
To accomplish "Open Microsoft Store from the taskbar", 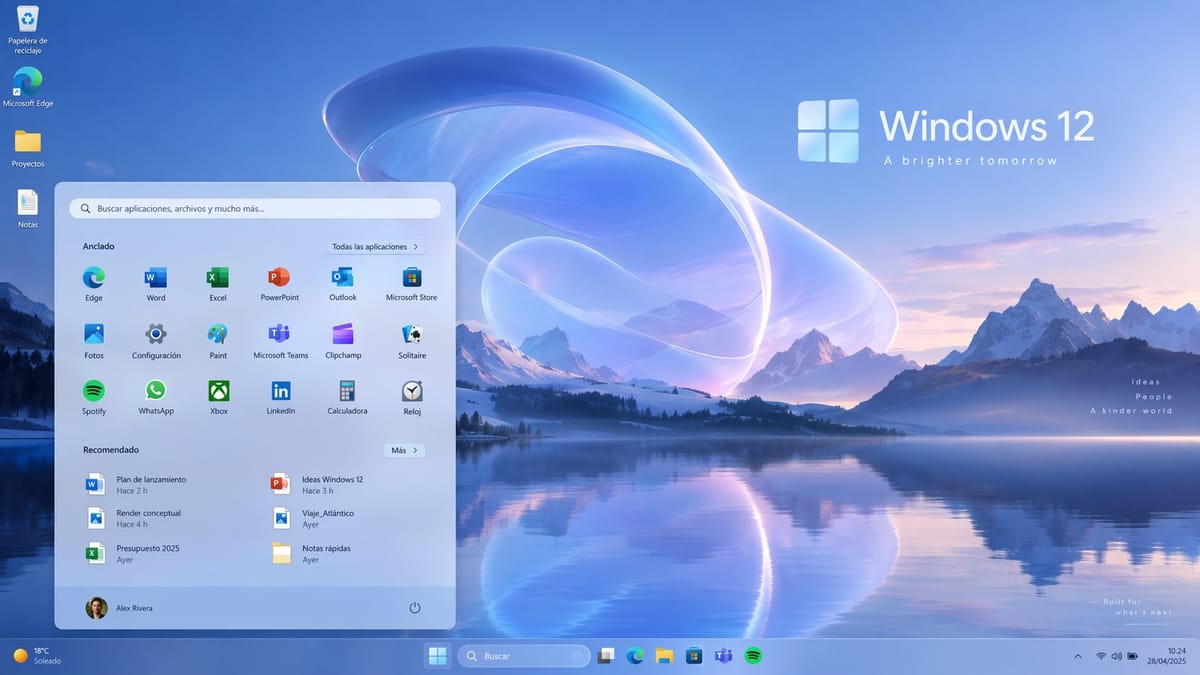I will [694, 656].
